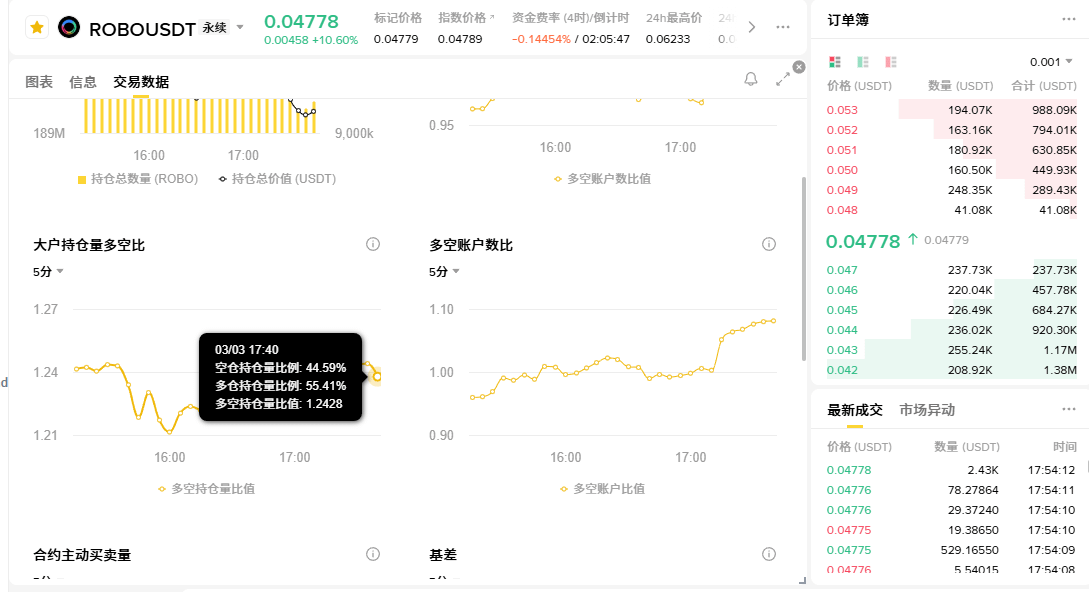Open 最新成交 panel more options menu
1089x592 pixels.
point(1069,409)
